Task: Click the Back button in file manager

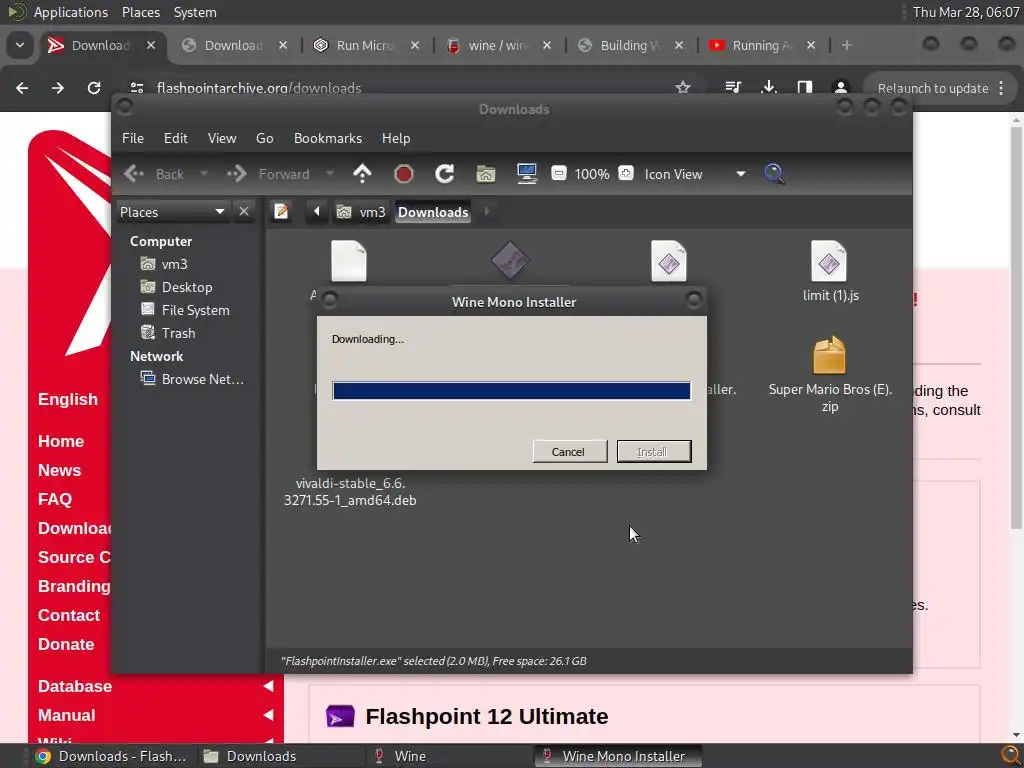Action: click(x=155, y=174)
